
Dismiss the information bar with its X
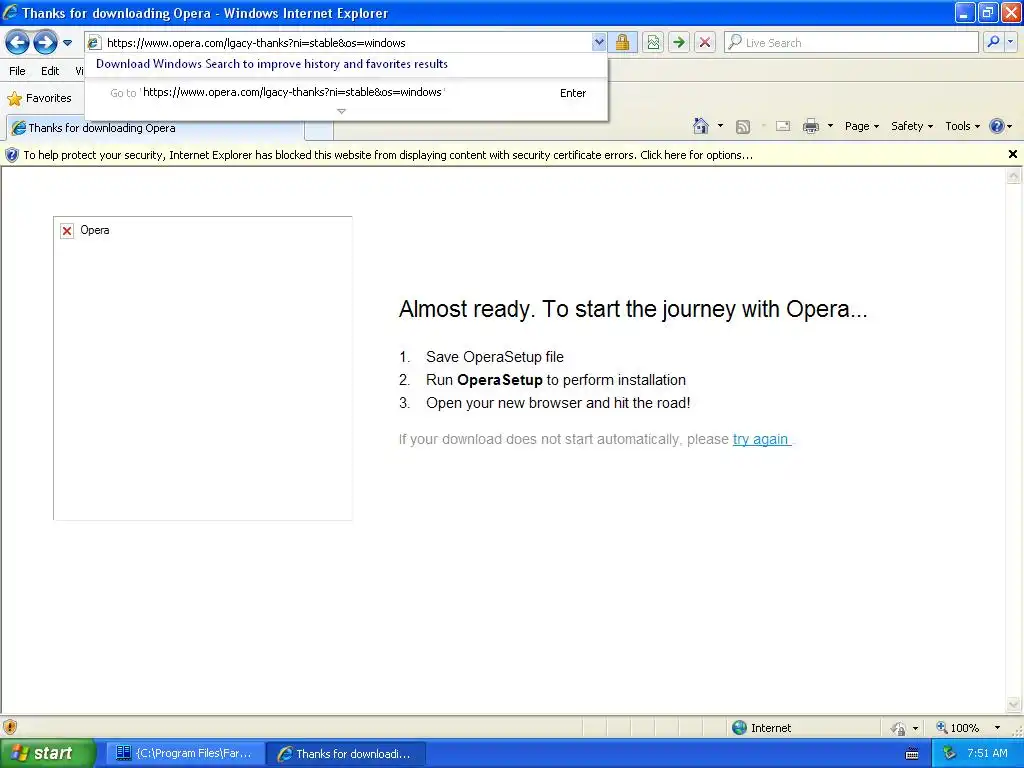pyautogui.click(x=1013, y=154)
